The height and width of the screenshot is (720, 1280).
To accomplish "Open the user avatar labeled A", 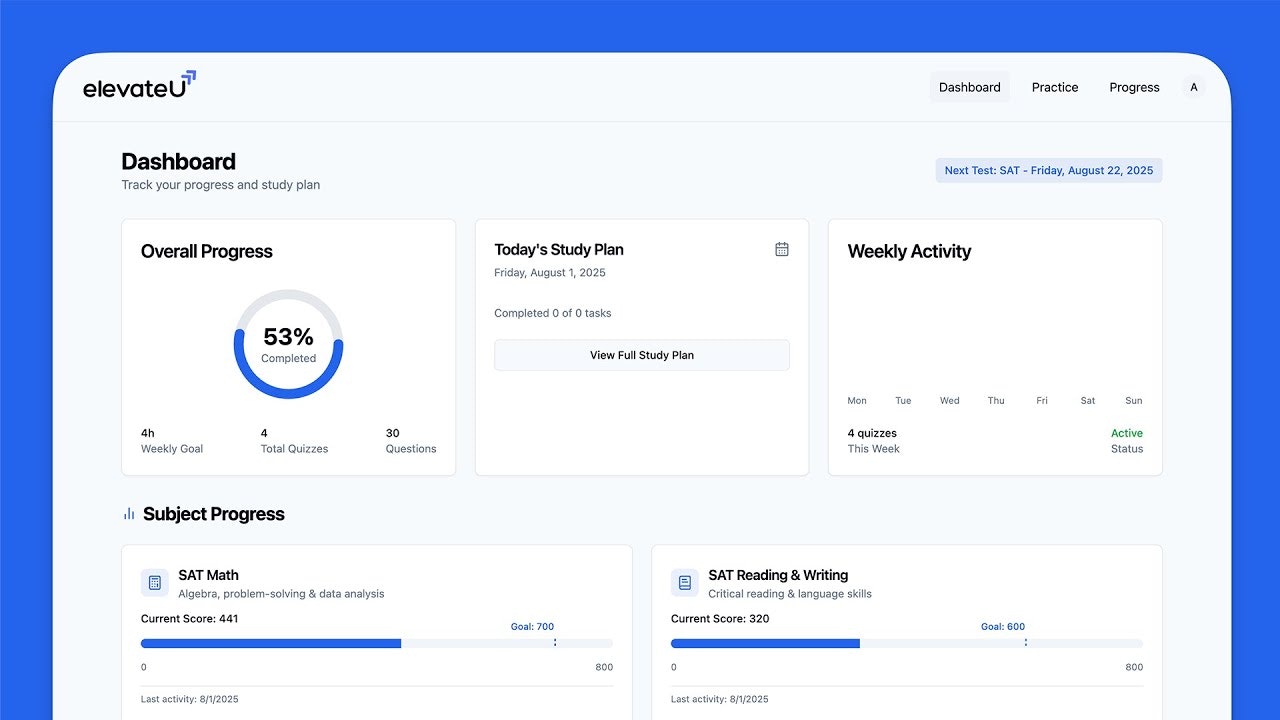I will tap(1194, 87).
